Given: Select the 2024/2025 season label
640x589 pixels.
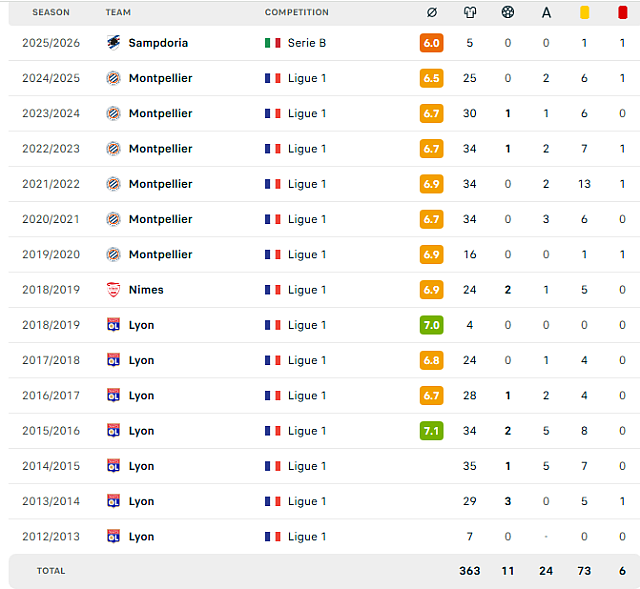Looking at the screenshot, I should (51, 78).
